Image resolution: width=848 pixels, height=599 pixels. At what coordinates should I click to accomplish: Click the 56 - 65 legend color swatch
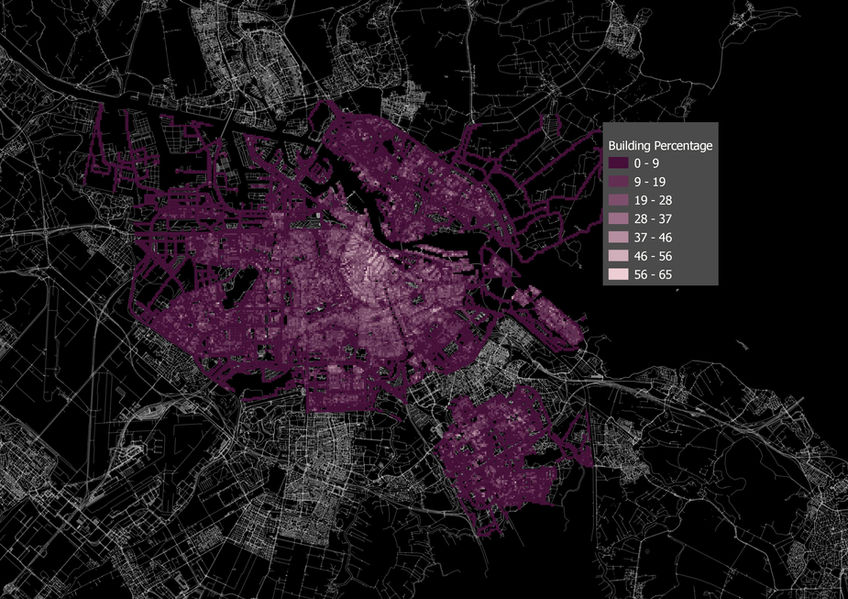point(618,274)
